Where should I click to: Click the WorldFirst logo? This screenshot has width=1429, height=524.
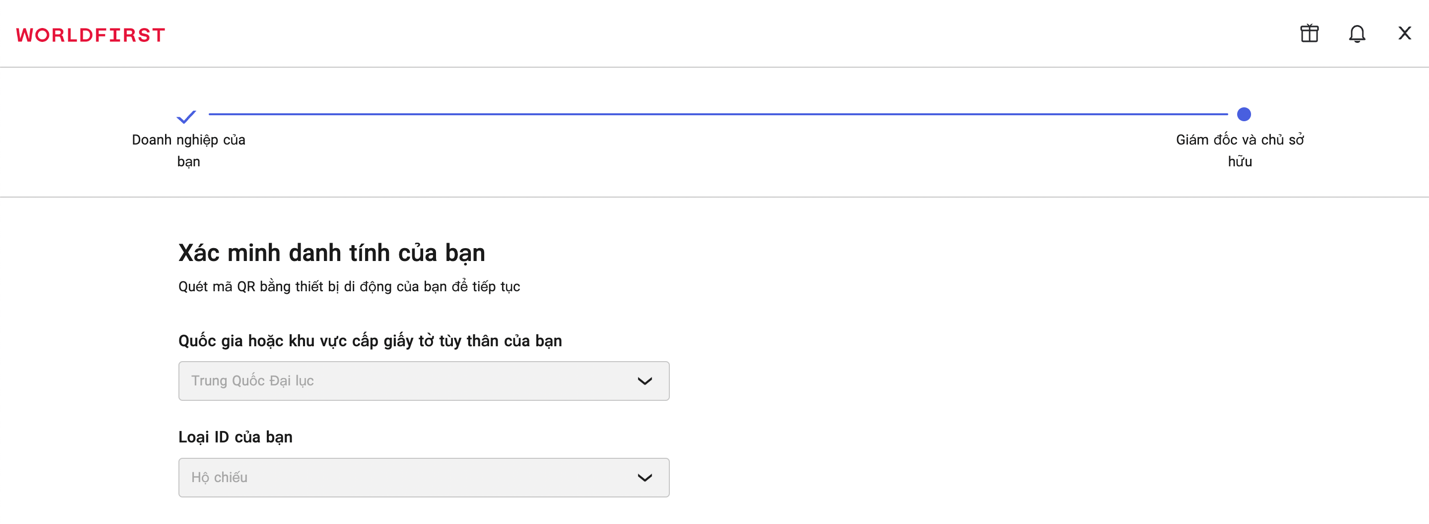click(x=91, y=35)
